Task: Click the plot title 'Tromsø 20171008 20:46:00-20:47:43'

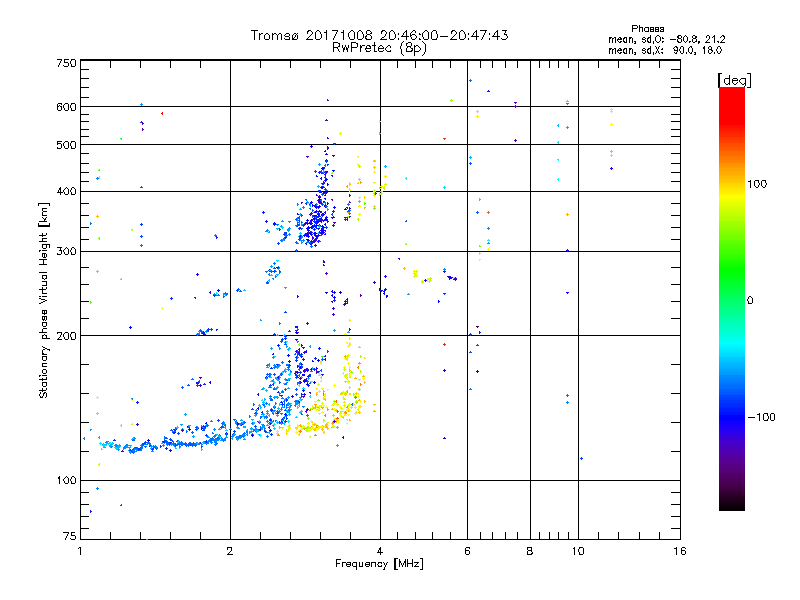Action: point(379,35)
